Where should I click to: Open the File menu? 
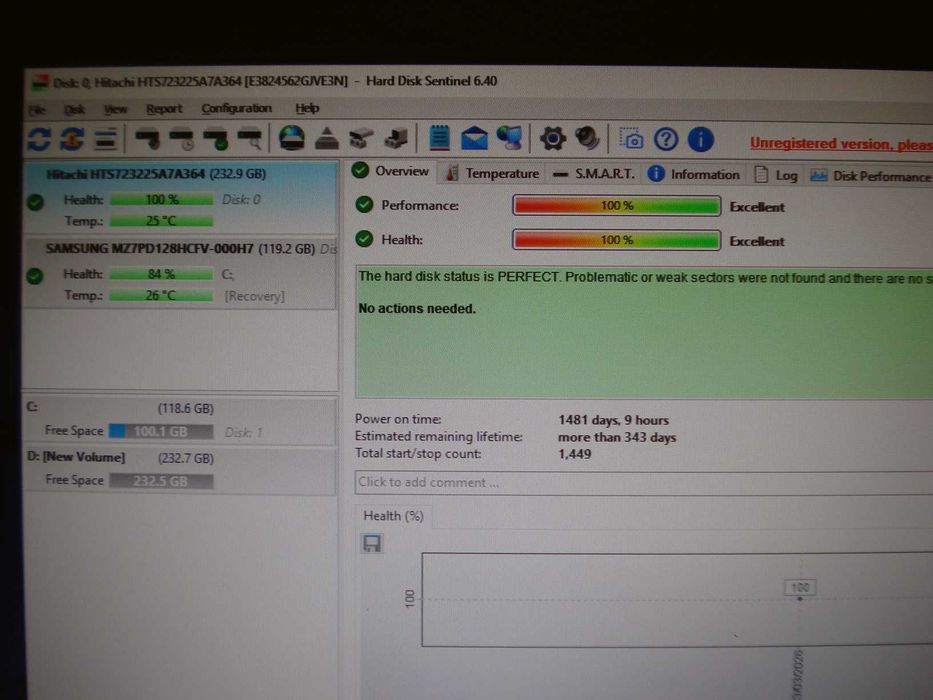click(x=37, y=110)
